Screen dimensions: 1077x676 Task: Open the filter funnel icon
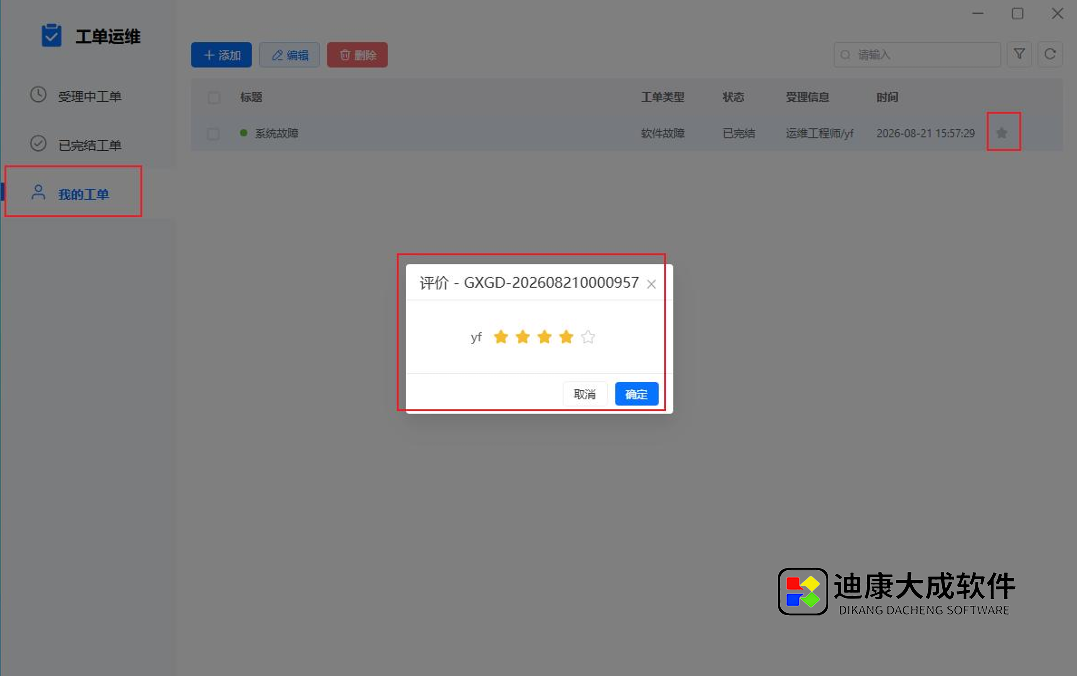tap(1019, 54)
